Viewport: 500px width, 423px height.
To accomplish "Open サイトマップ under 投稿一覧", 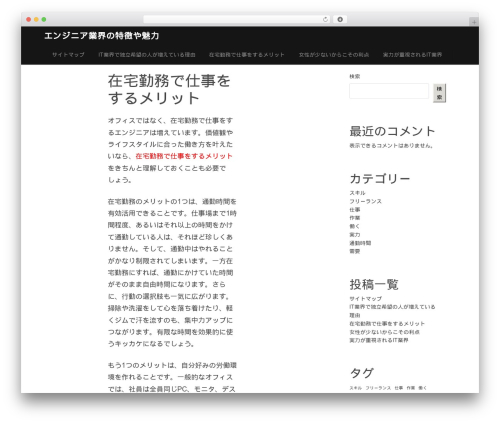I will point(365,299).
